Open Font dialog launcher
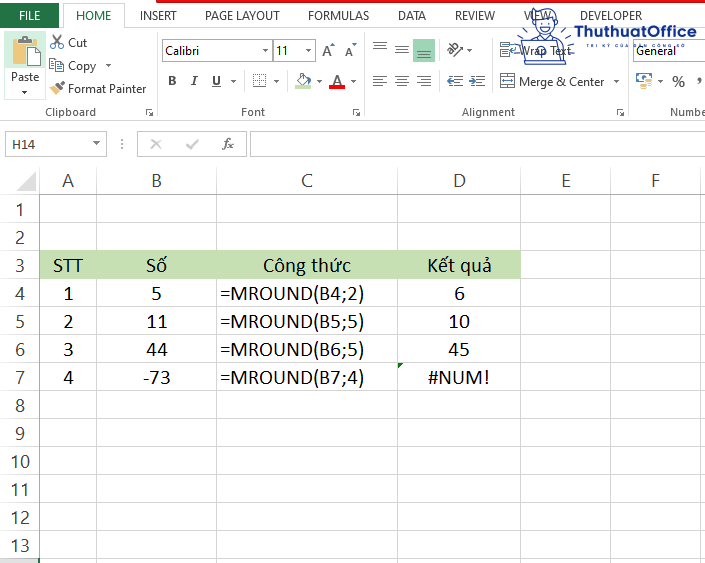The image size is (705, 563). click(x=356, y=112)
